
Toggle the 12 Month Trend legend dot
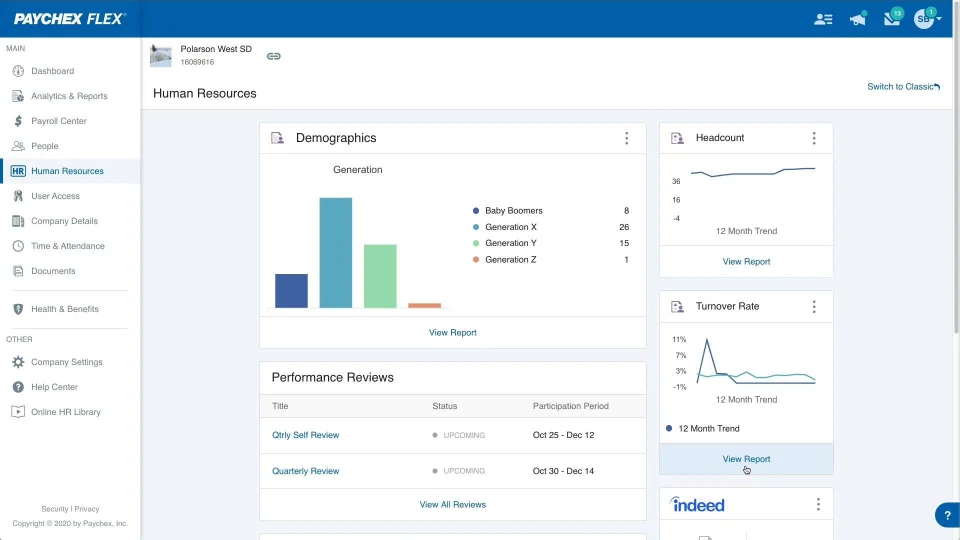tap(669, 429)
